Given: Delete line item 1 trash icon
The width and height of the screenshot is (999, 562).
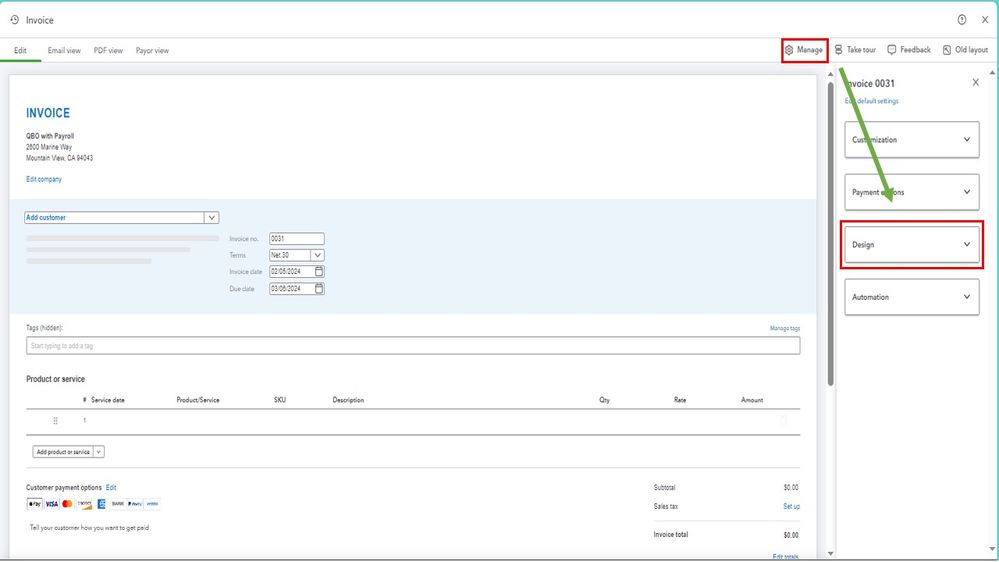Looking at the screenshot, I should pyautogui.click(x=783, y=421).
